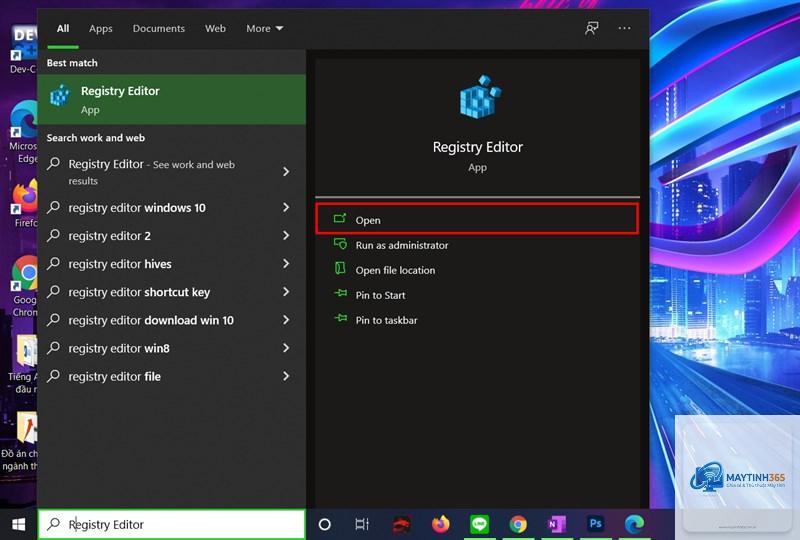Open Google Chrome from the taskbar
The width and height of the screenshot is (800, 540).
pos(518,524)
